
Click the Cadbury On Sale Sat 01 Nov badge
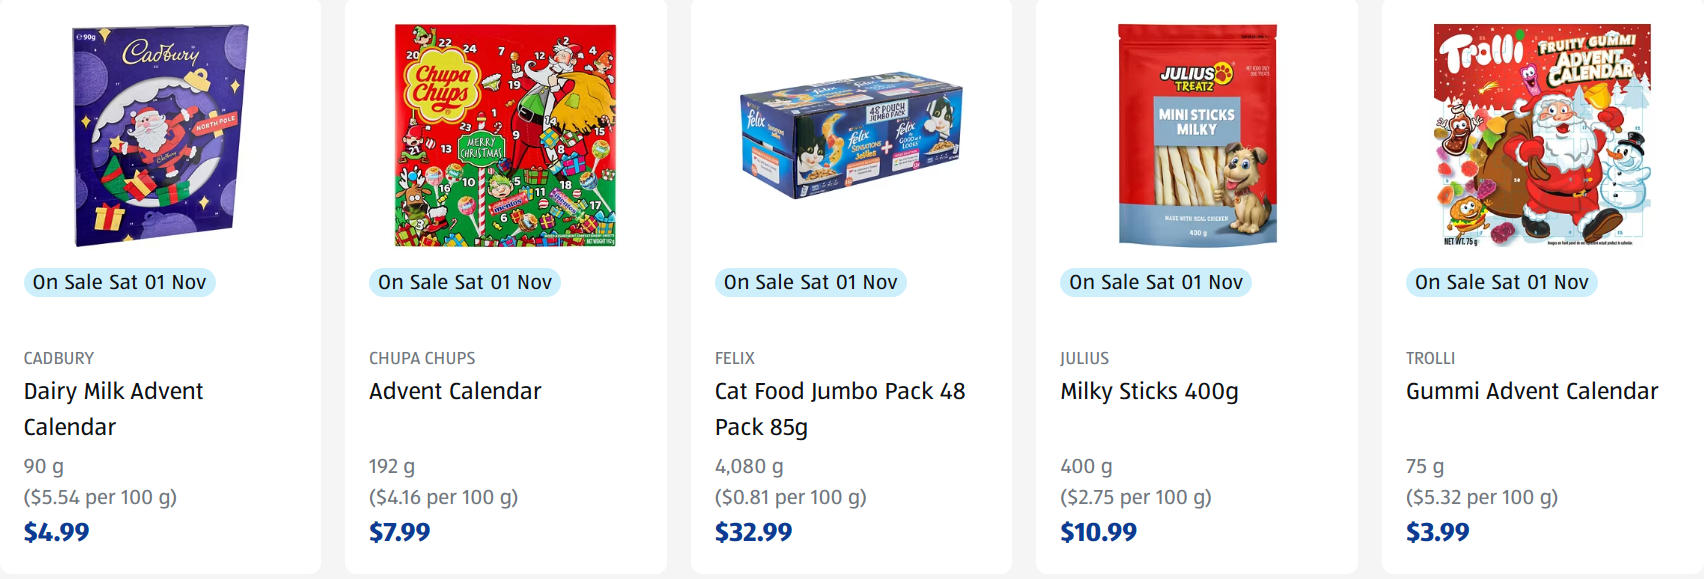[119, 282]
